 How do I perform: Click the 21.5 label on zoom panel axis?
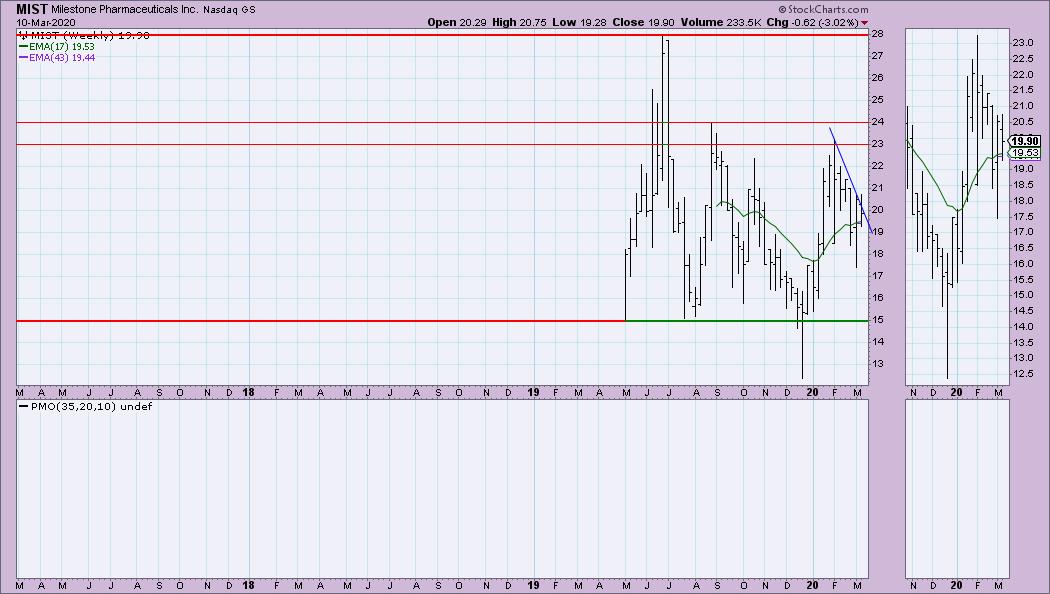tap(1021, 90)
